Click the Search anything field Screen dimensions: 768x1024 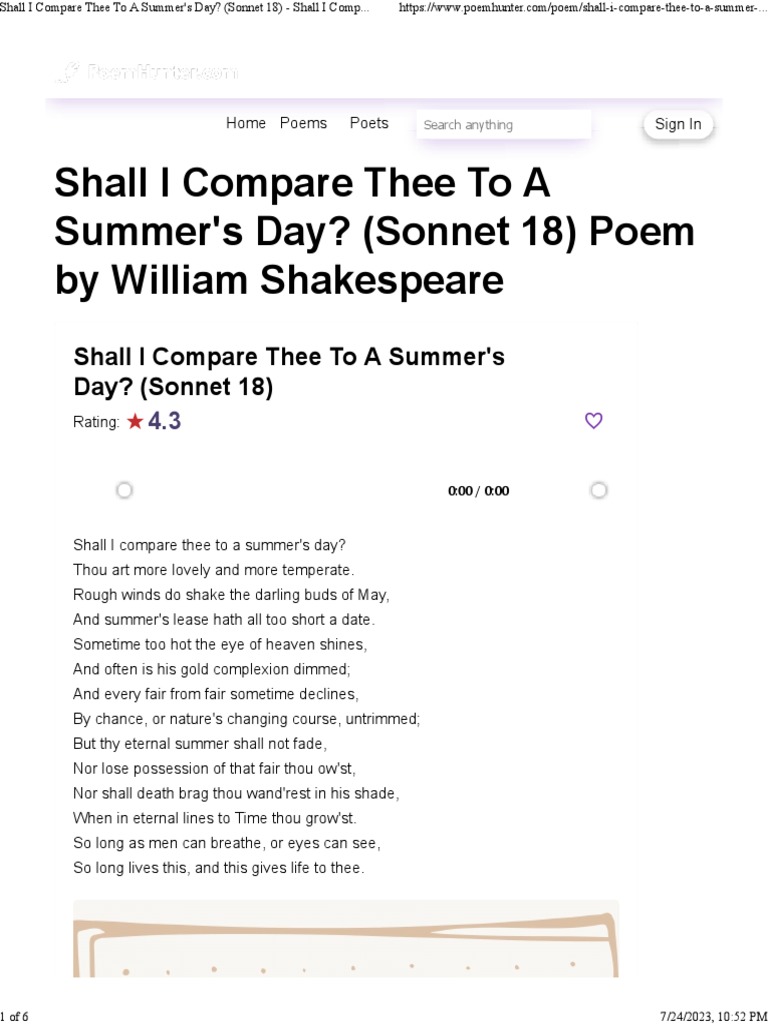(503, 125)
